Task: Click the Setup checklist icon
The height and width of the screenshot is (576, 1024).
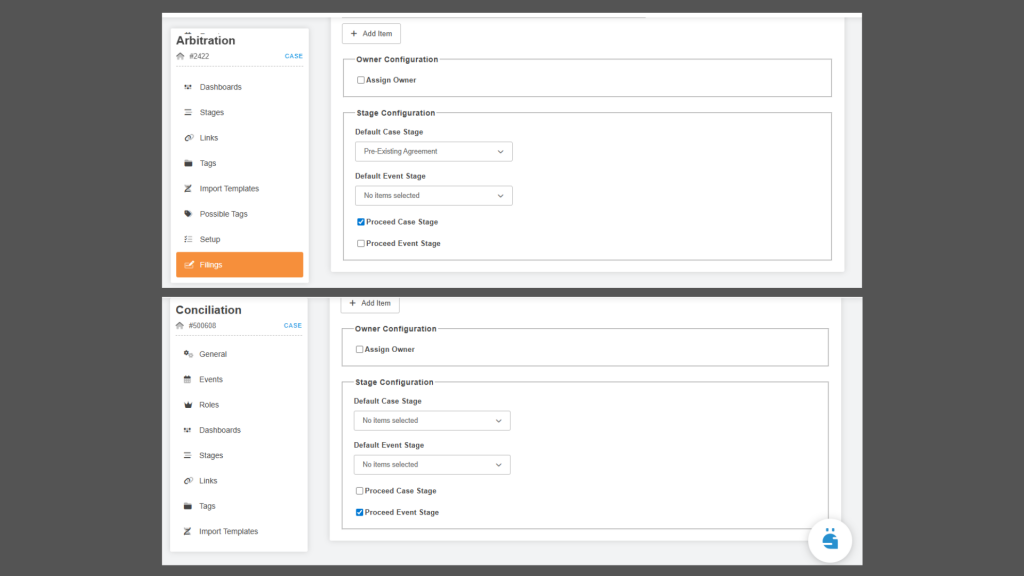Action: 188,239
